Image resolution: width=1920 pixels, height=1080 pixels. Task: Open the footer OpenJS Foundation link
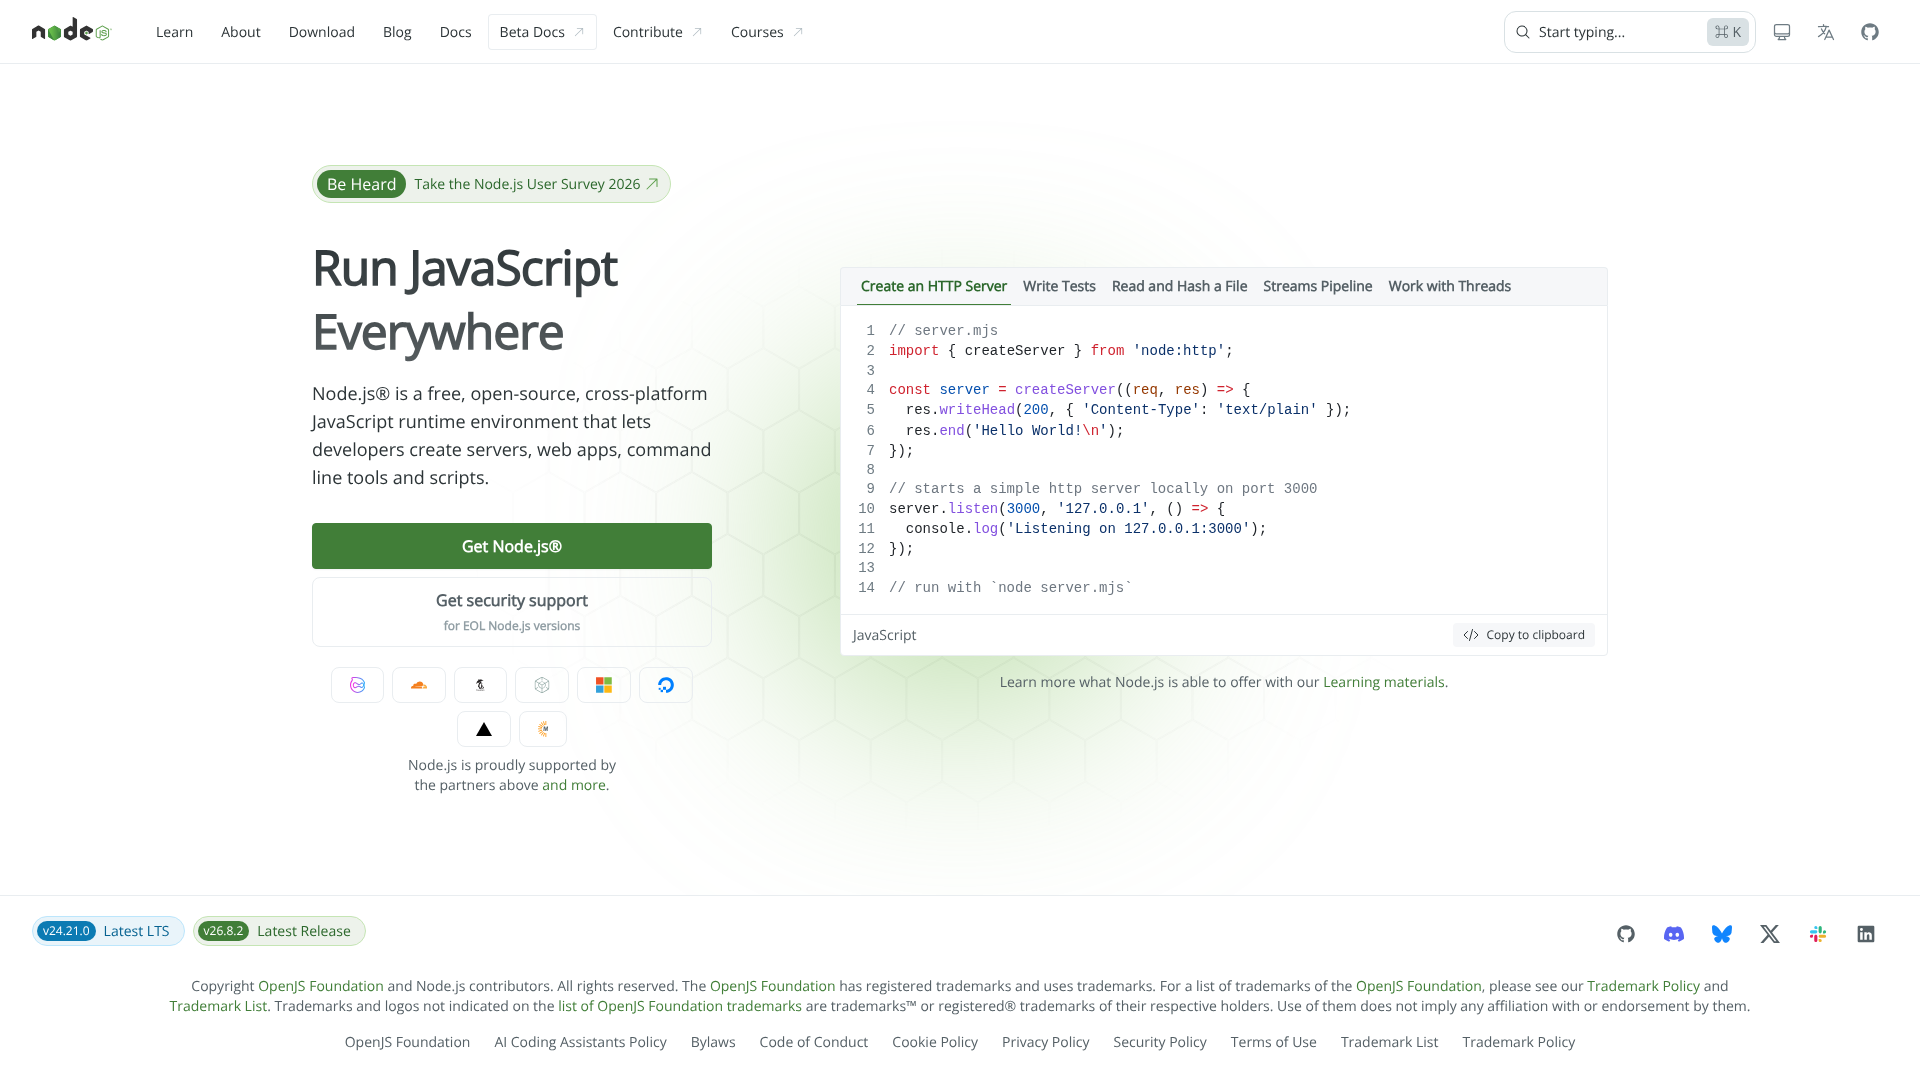pos(407,1042)
